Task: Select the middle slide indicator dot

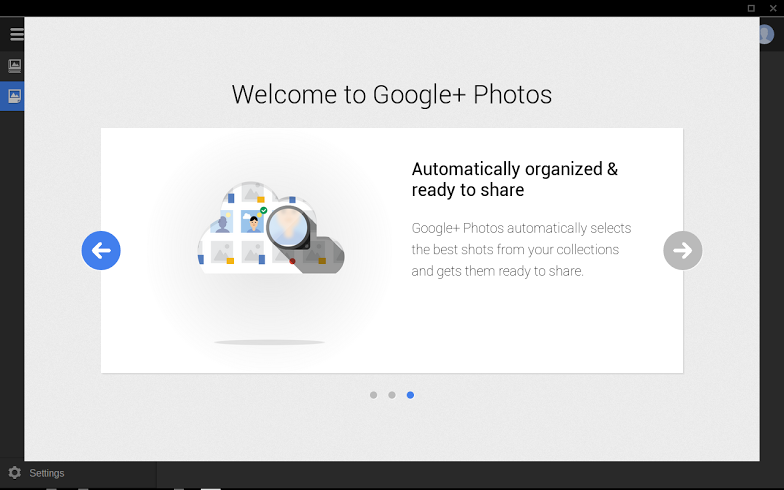Action: pos(392,395)
